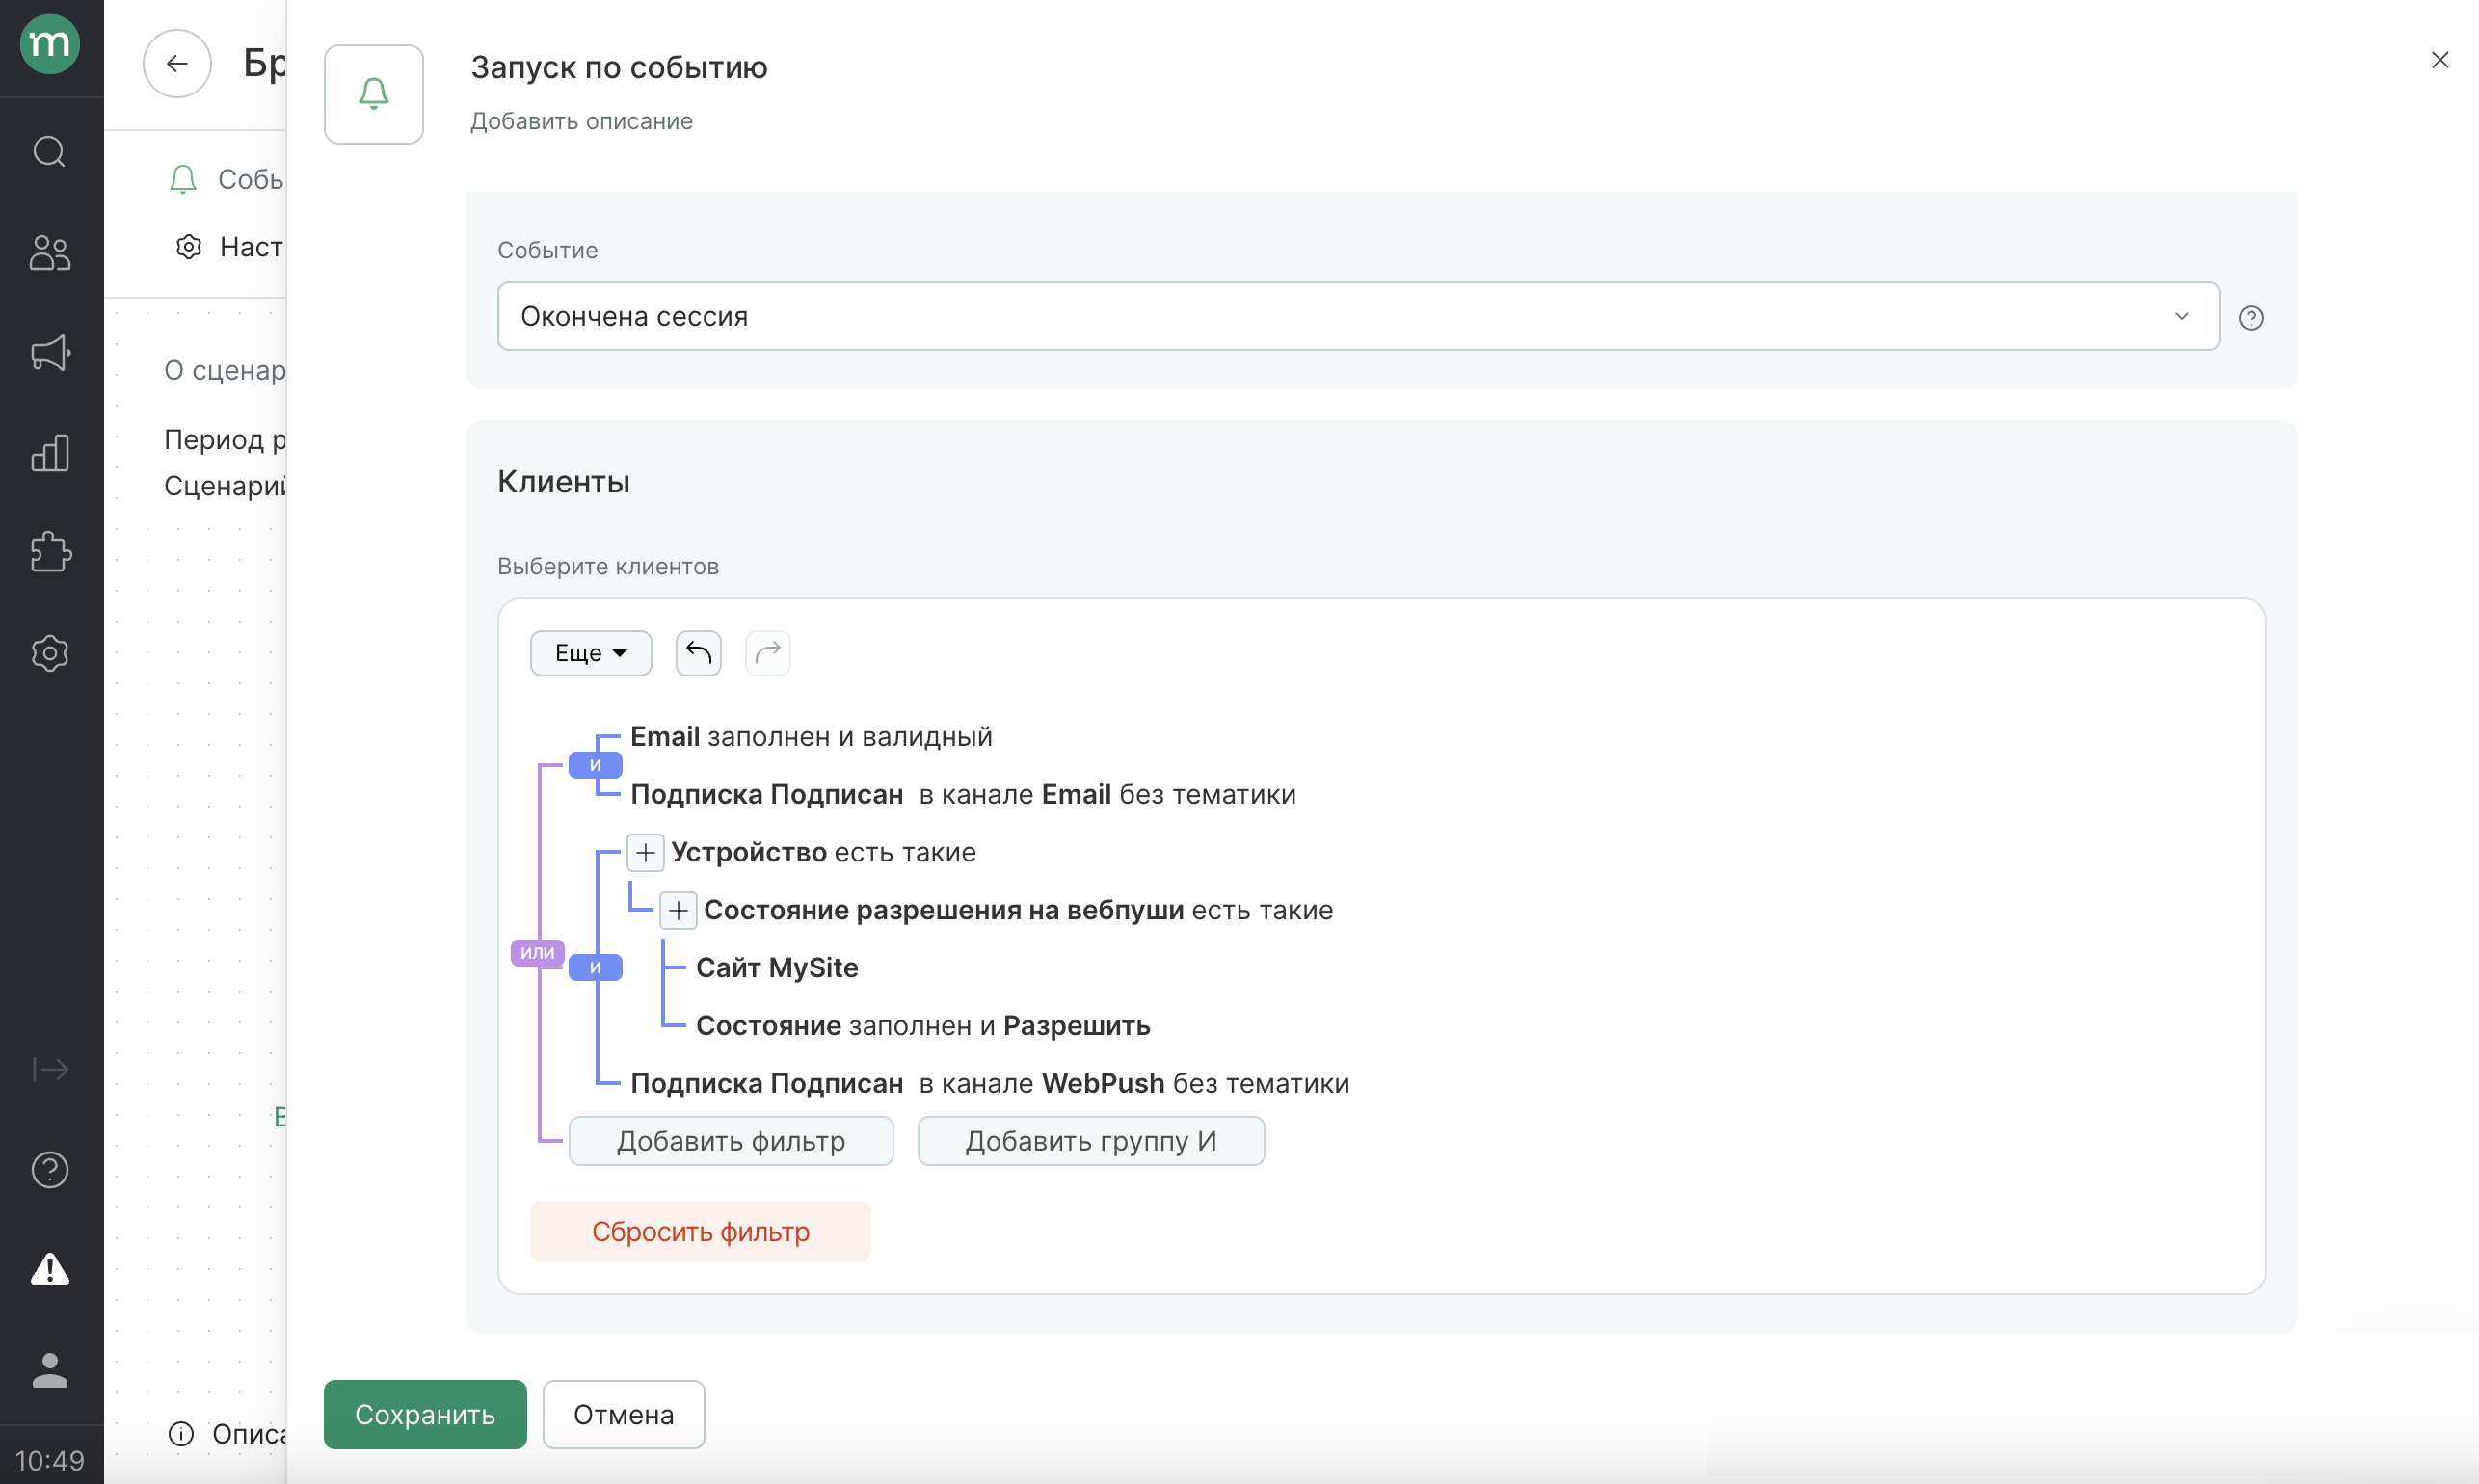Click the О сценарии heading in the background page

(x=225, y=371)
